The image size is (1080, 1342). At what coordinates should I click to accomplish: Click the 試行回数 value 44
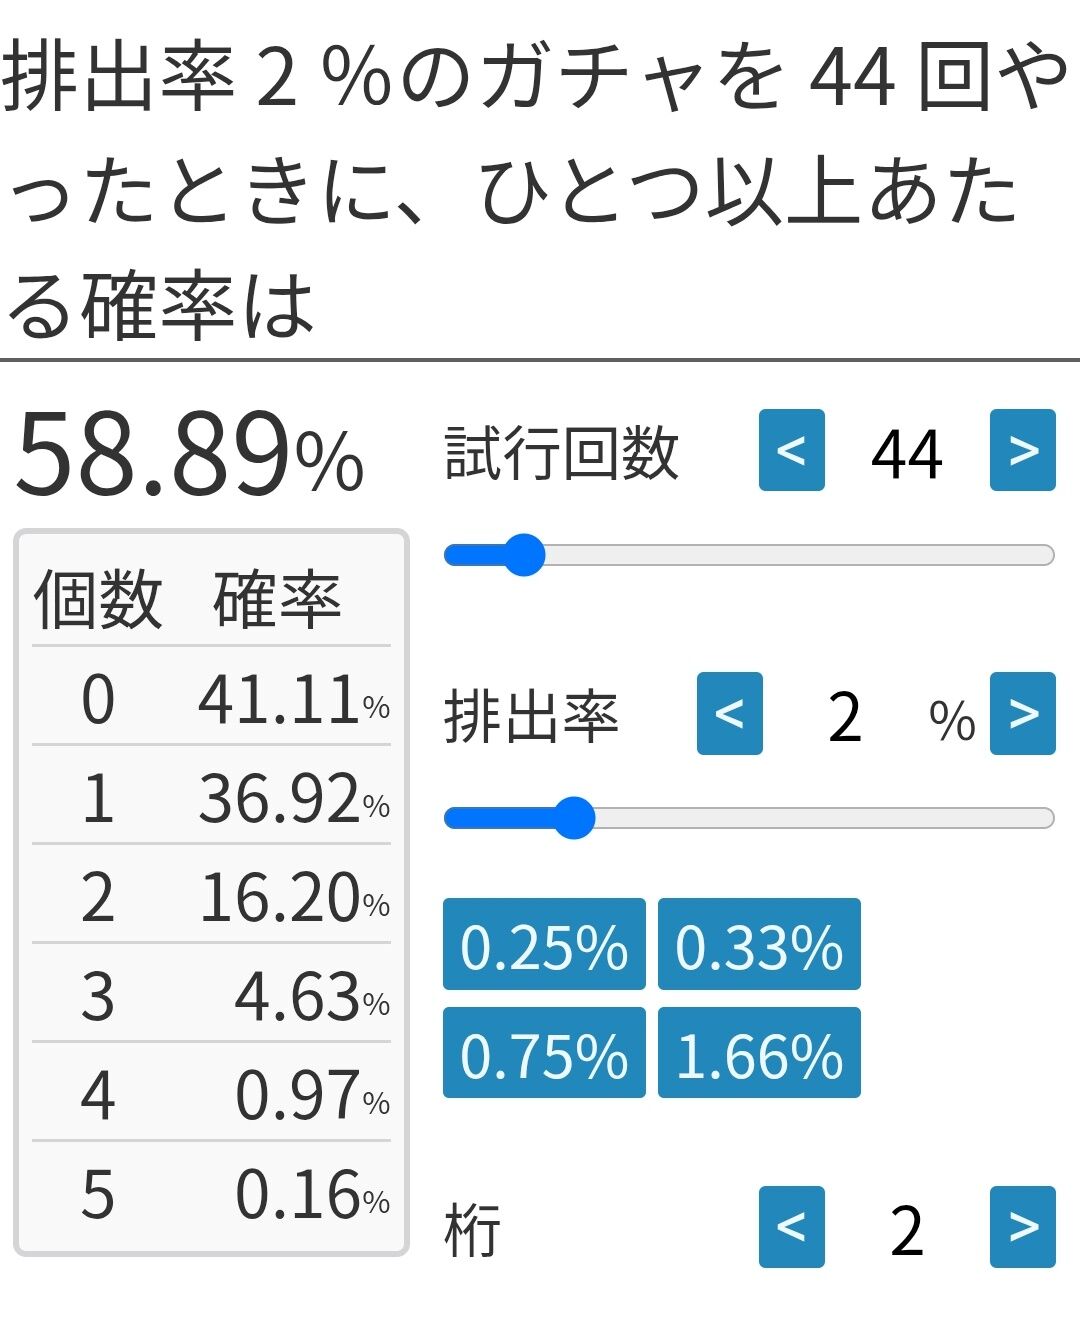(x=906, y=454)
